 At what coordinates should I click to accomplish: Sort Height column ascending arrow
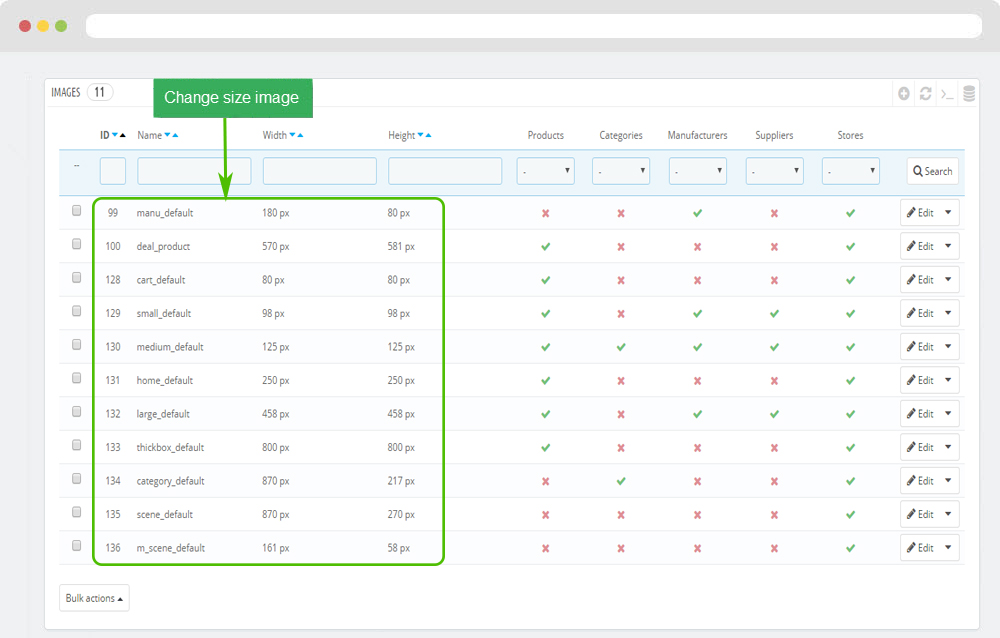(428, 135)
